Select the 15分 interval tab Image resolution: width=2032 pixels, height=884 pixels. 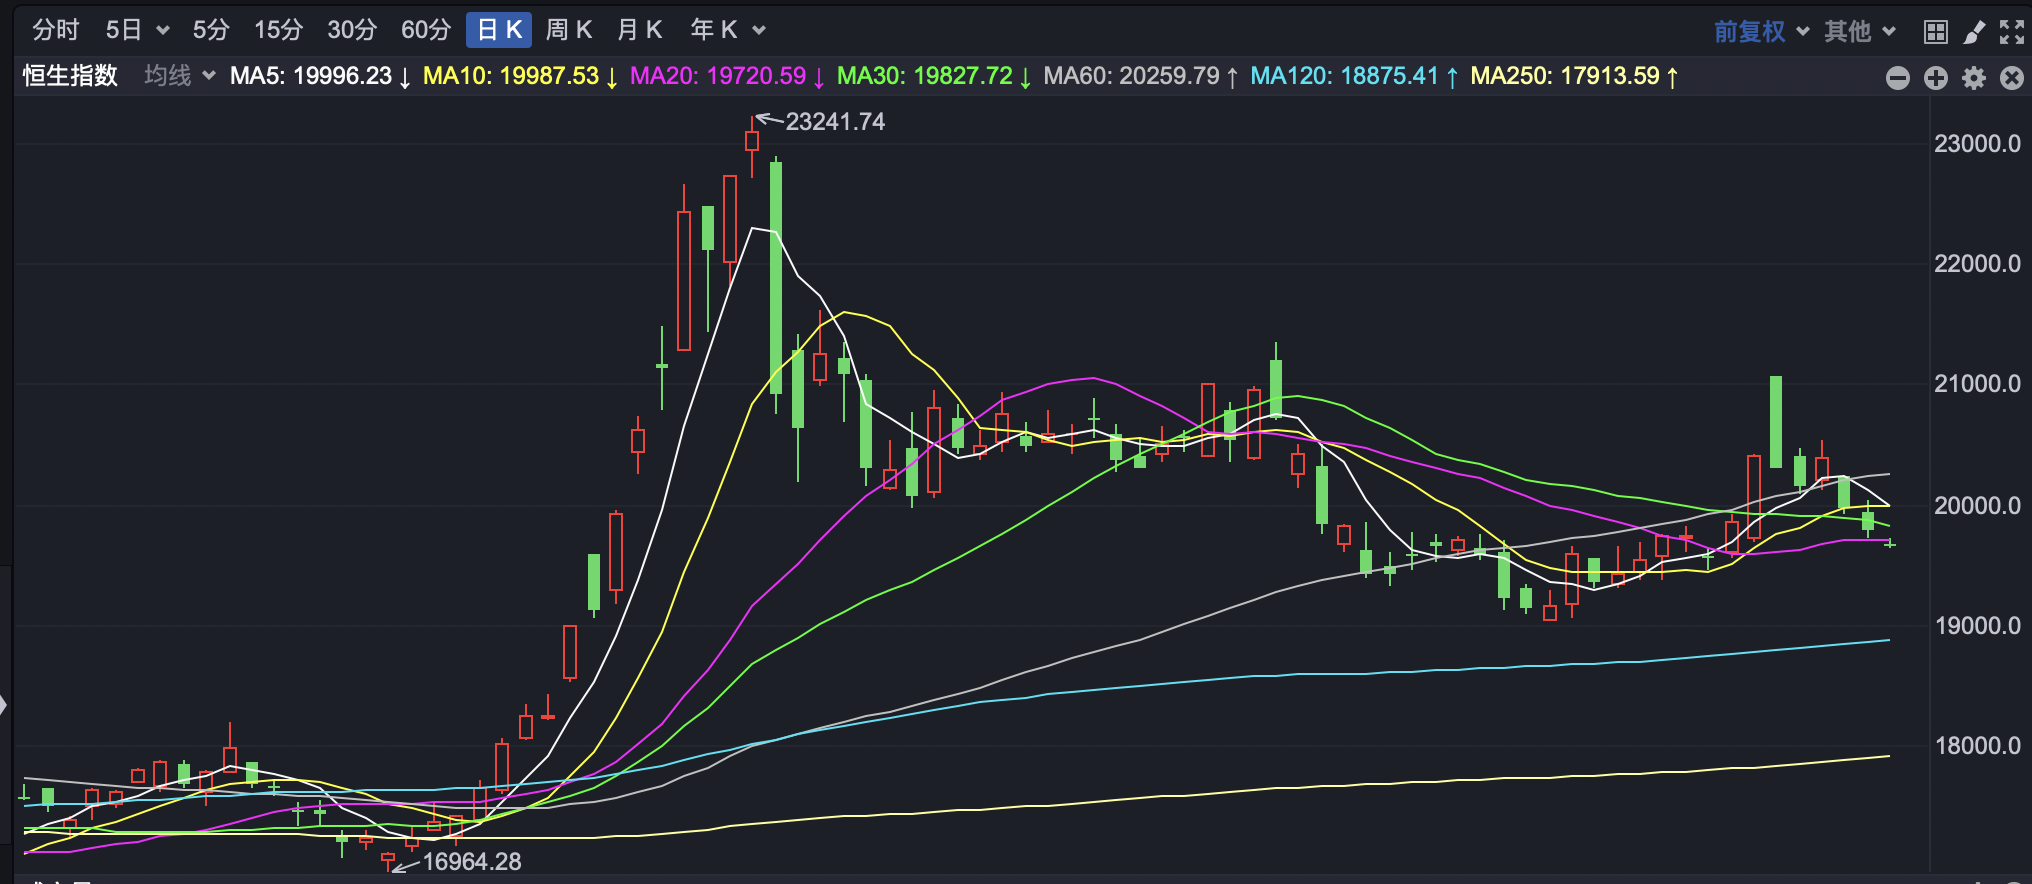pos(278,30)
